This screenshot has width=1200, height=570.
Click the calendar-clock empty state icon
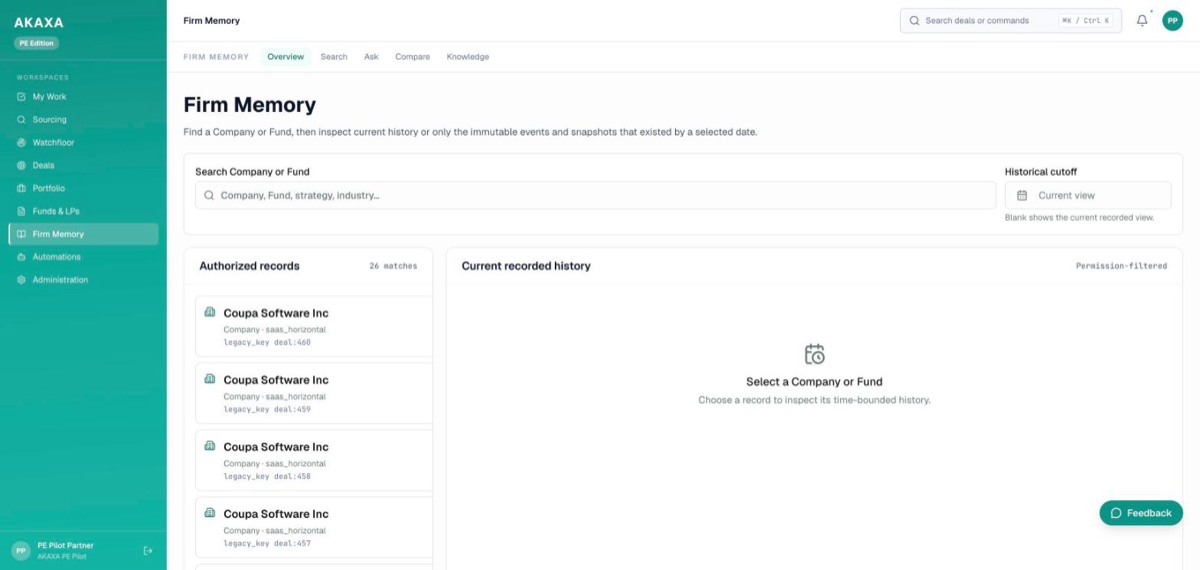click(x=814, y=354)
